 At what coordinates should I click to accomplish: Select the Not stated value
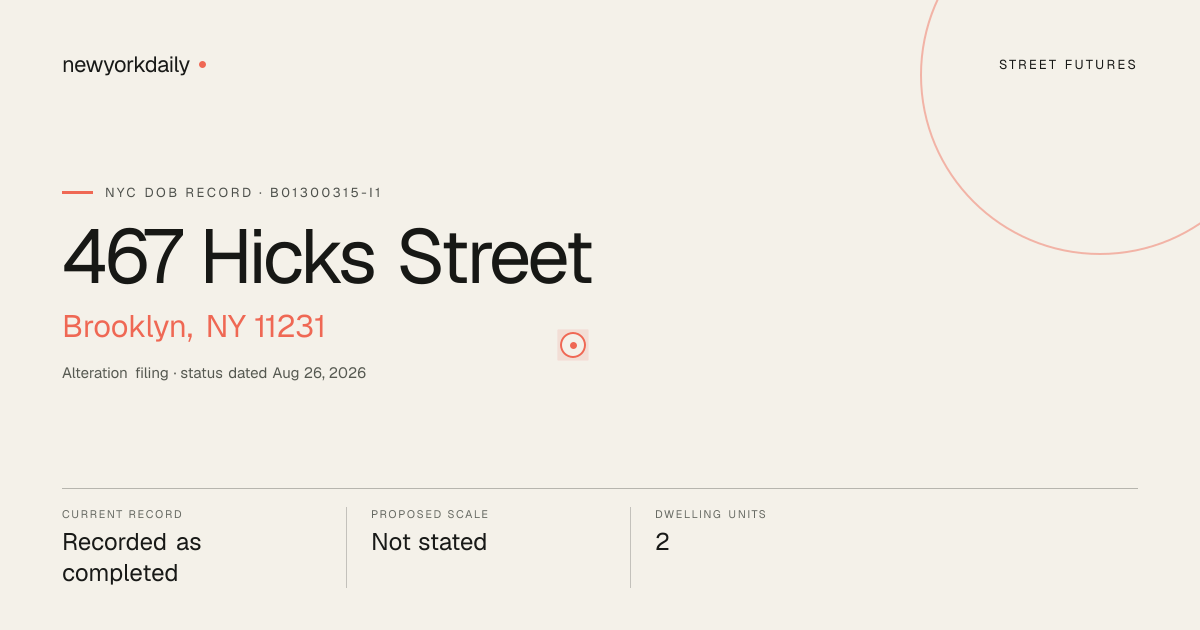[x=429, y=542]
